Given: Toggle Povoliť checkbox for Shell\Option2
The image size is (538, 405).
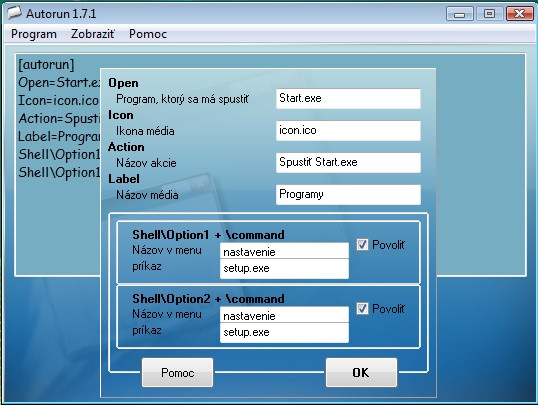Looking at the screenshot, I should click(x=362, y=309).
